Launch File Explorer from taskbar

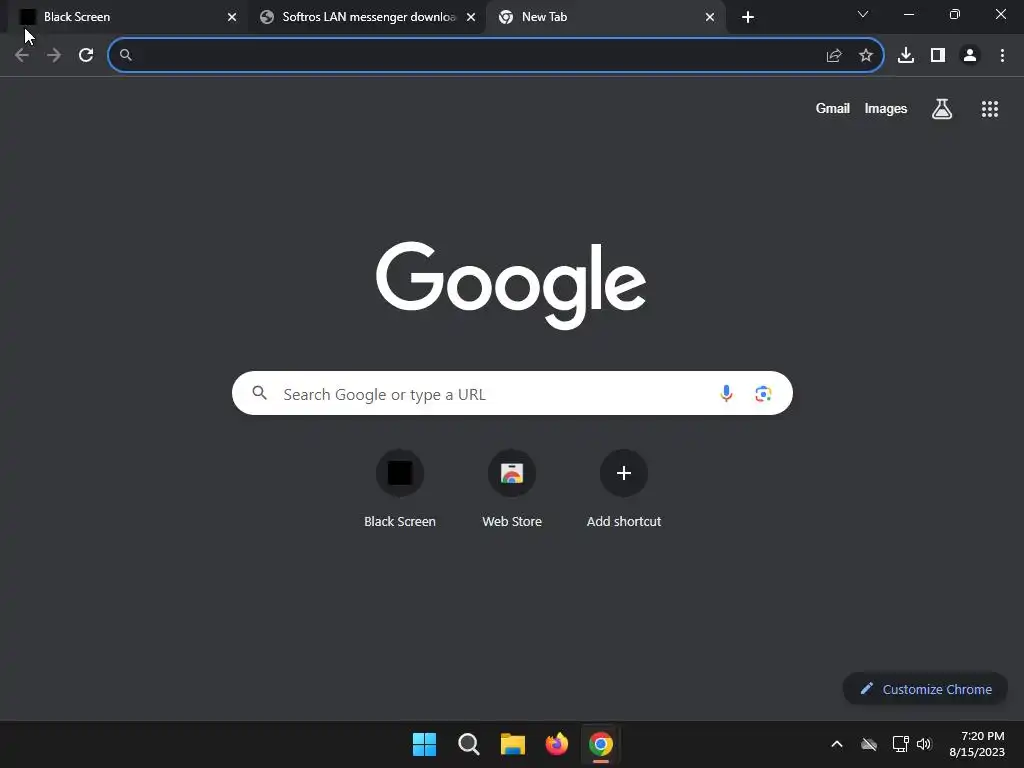tap(513, 744)
